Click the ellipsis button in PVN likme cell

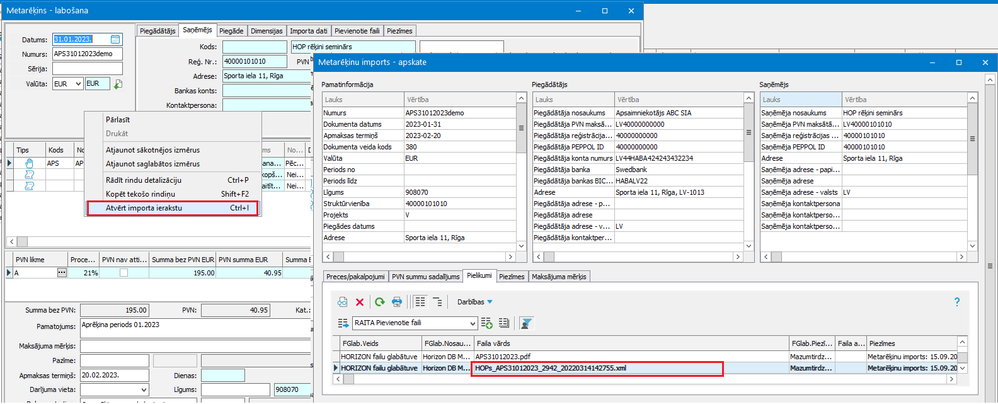(x=61, y=272)
